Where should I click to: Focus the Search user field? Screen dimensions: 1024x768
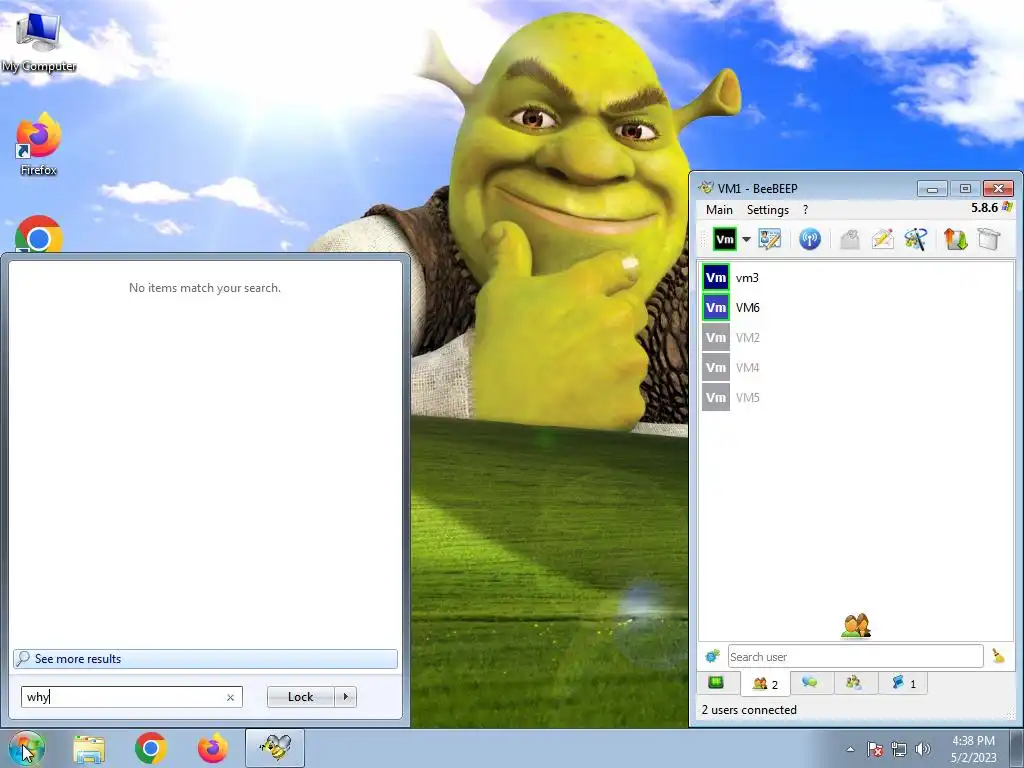point(856,656)
